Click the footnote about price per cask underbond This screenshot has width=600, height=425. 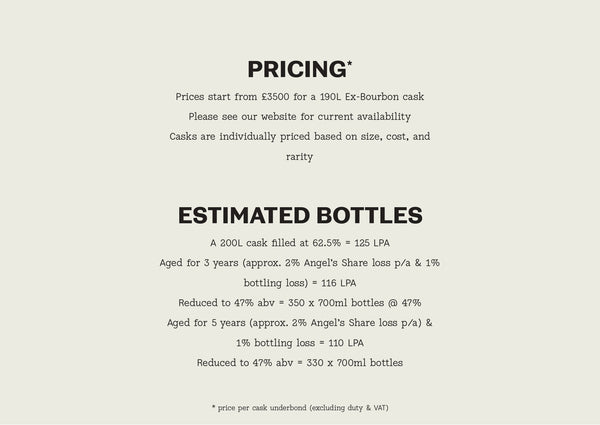click(300, 408)
